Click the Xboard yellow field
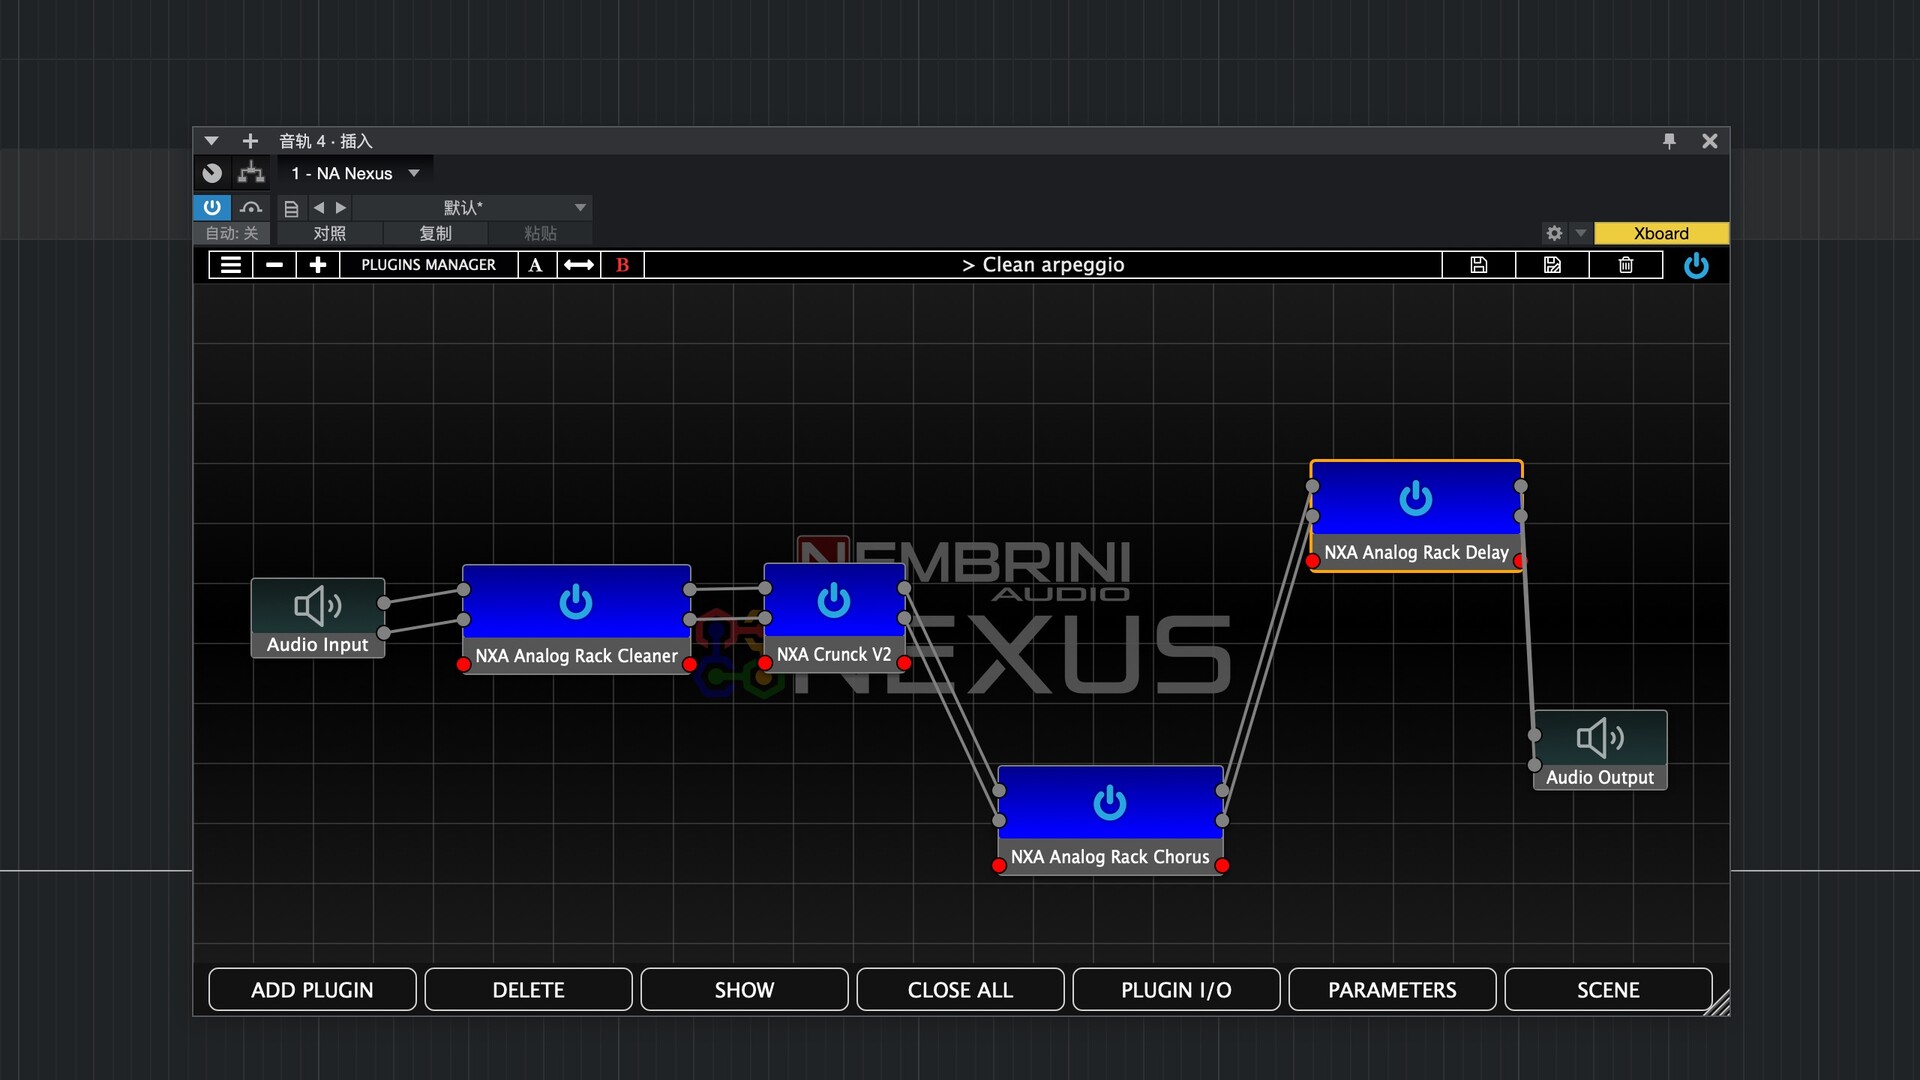Viewport: 1920px width, 1080px height. pos(1661,233)
